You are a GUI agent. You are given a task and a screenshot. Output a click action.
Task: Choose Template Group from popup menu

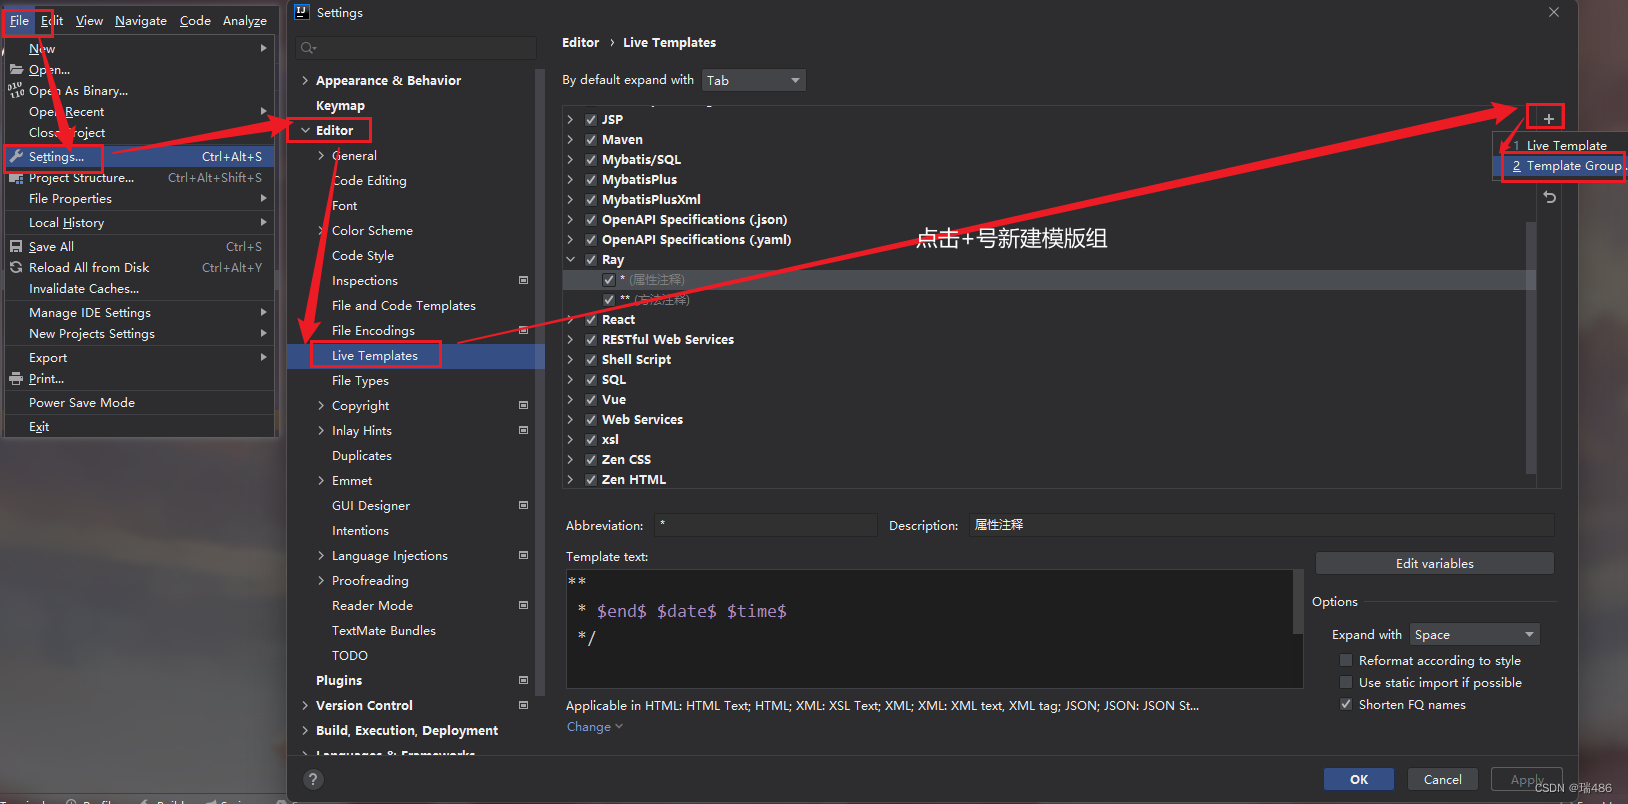(1560, 166)
